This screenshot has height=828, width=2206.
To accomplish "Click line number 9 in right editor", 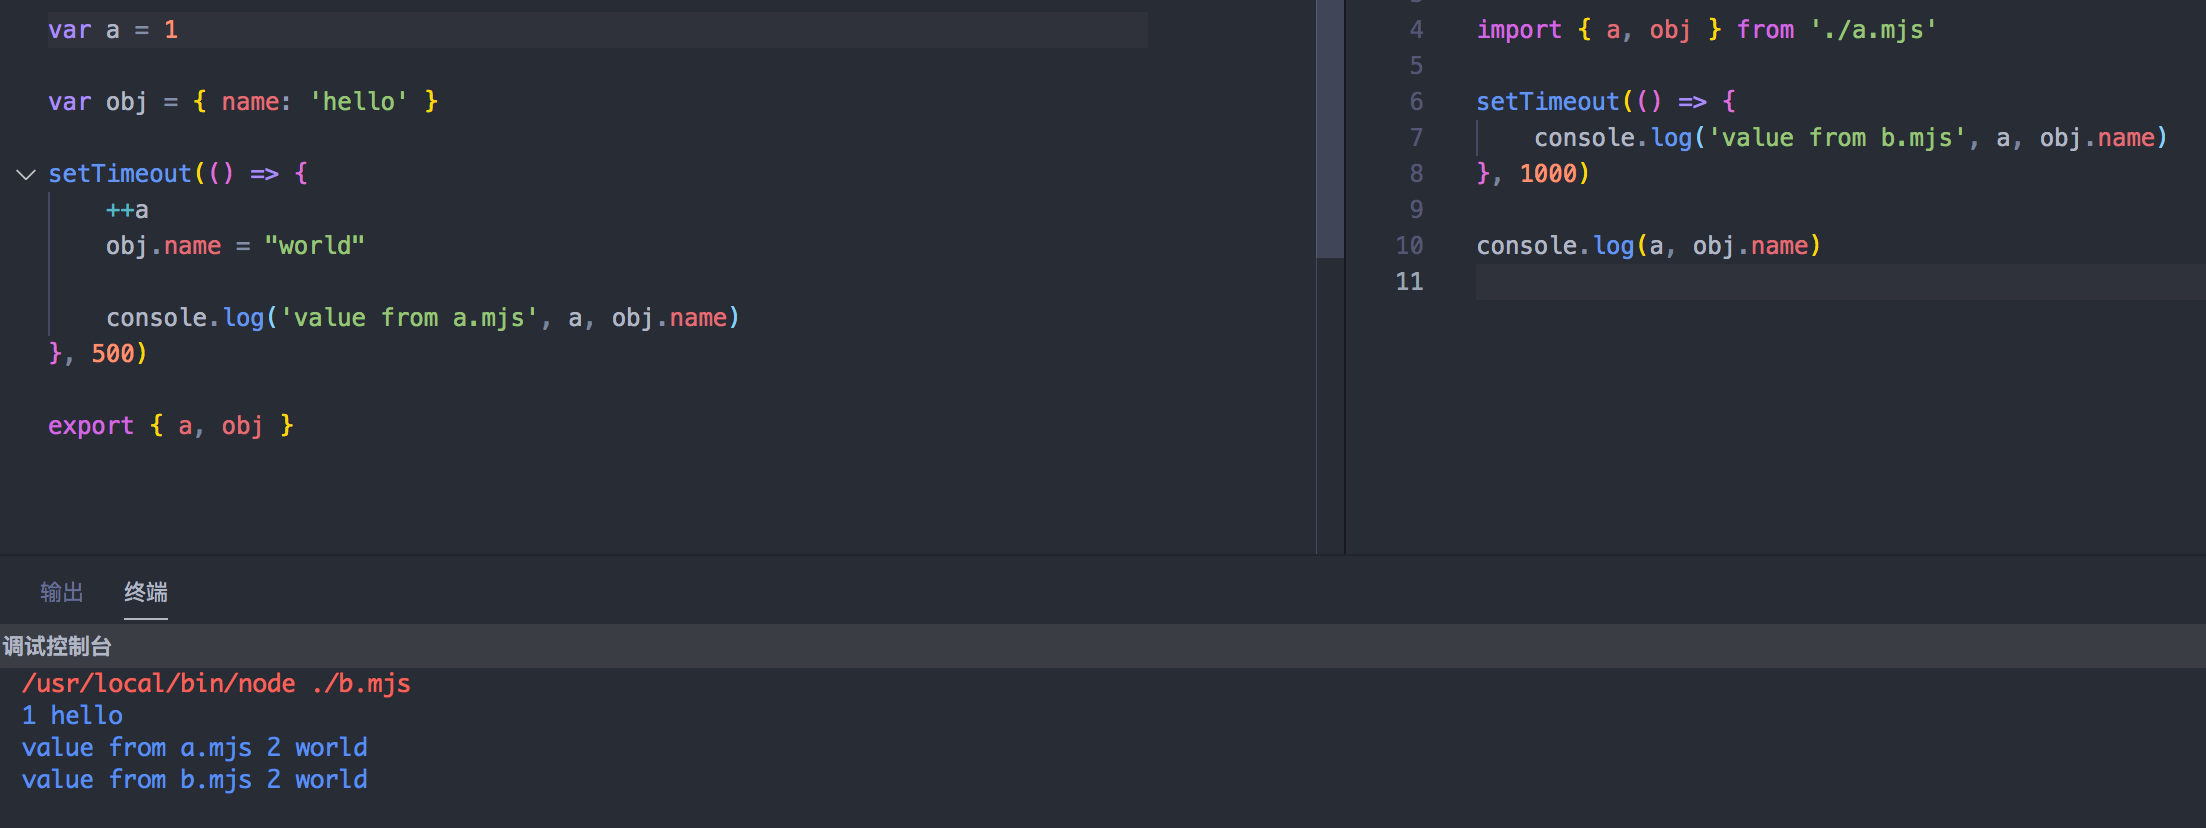I will (1416, 210).
